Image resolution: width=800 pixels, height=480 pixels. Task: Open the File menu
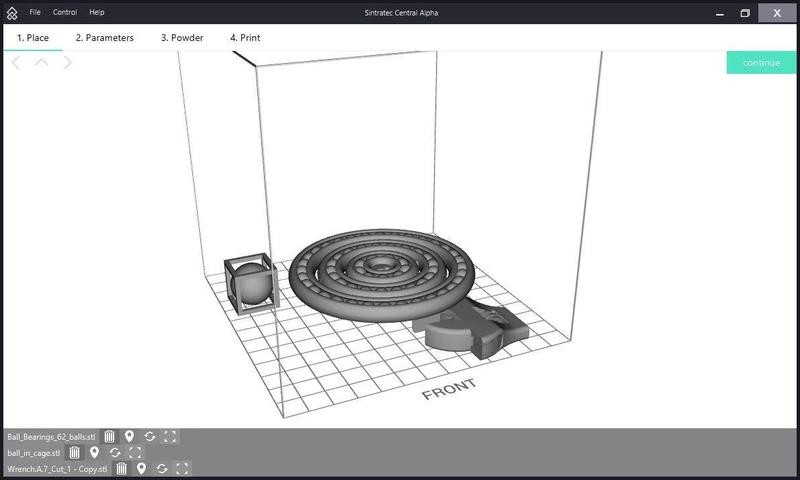pyautogui.click(x=35, y=12)
